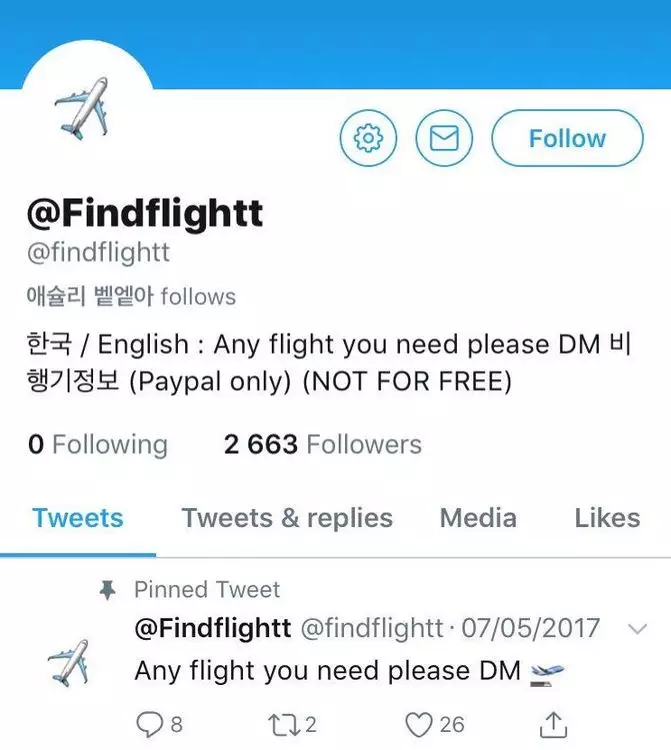Like the pinned tweet heart icon

pyautogui.click(x=419, y=725)
